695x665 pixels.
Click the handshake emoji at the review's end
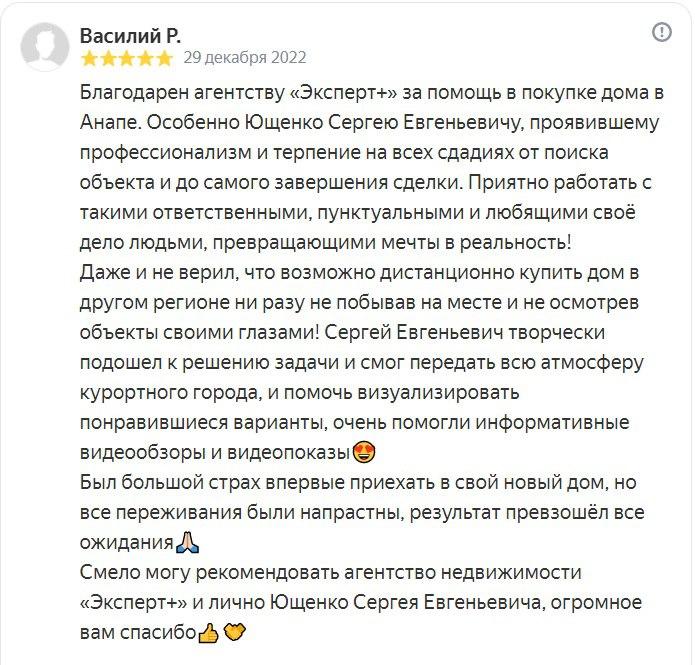pos(235,634)
